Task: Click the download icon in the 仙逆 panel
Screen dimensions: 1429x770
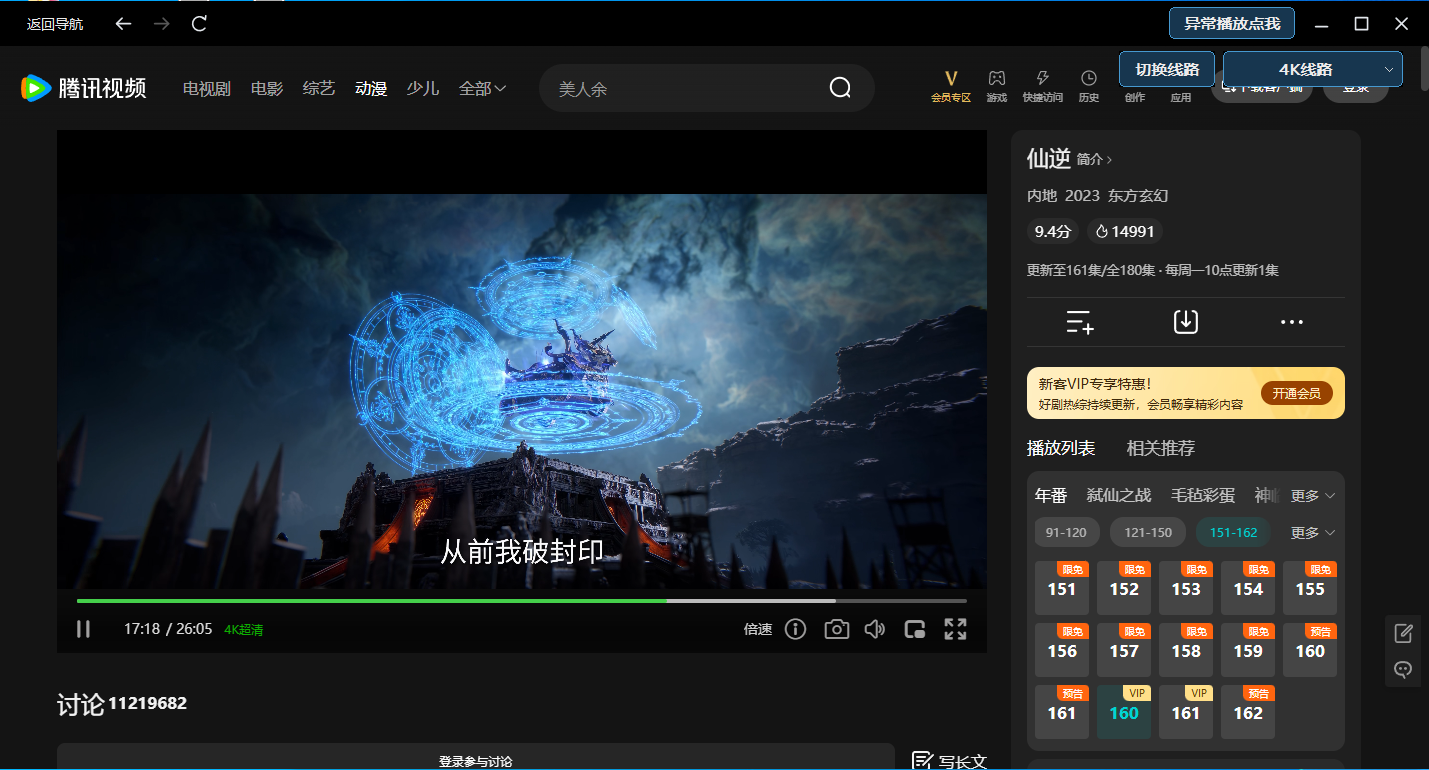Action: coord(1186,322)
